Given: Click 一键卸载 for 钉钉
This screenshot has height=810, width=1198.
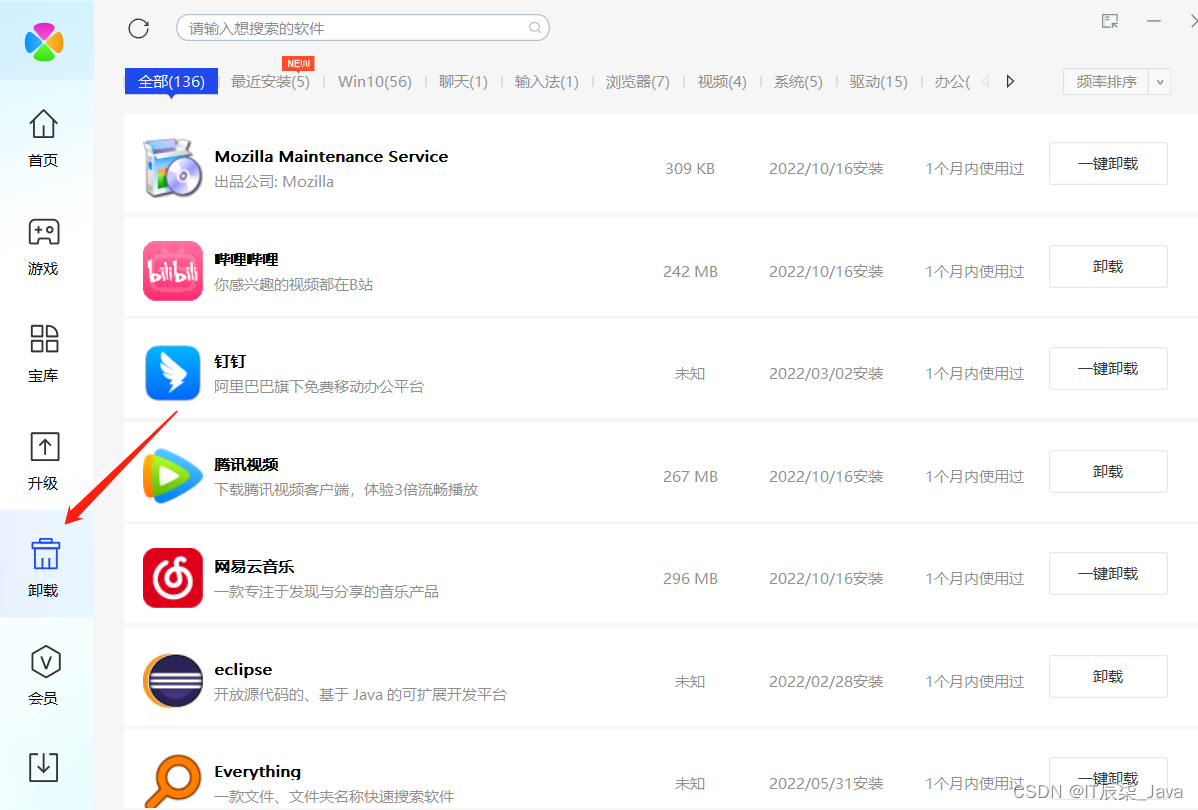Looking at the screenshot, I should click(1108, 368).
